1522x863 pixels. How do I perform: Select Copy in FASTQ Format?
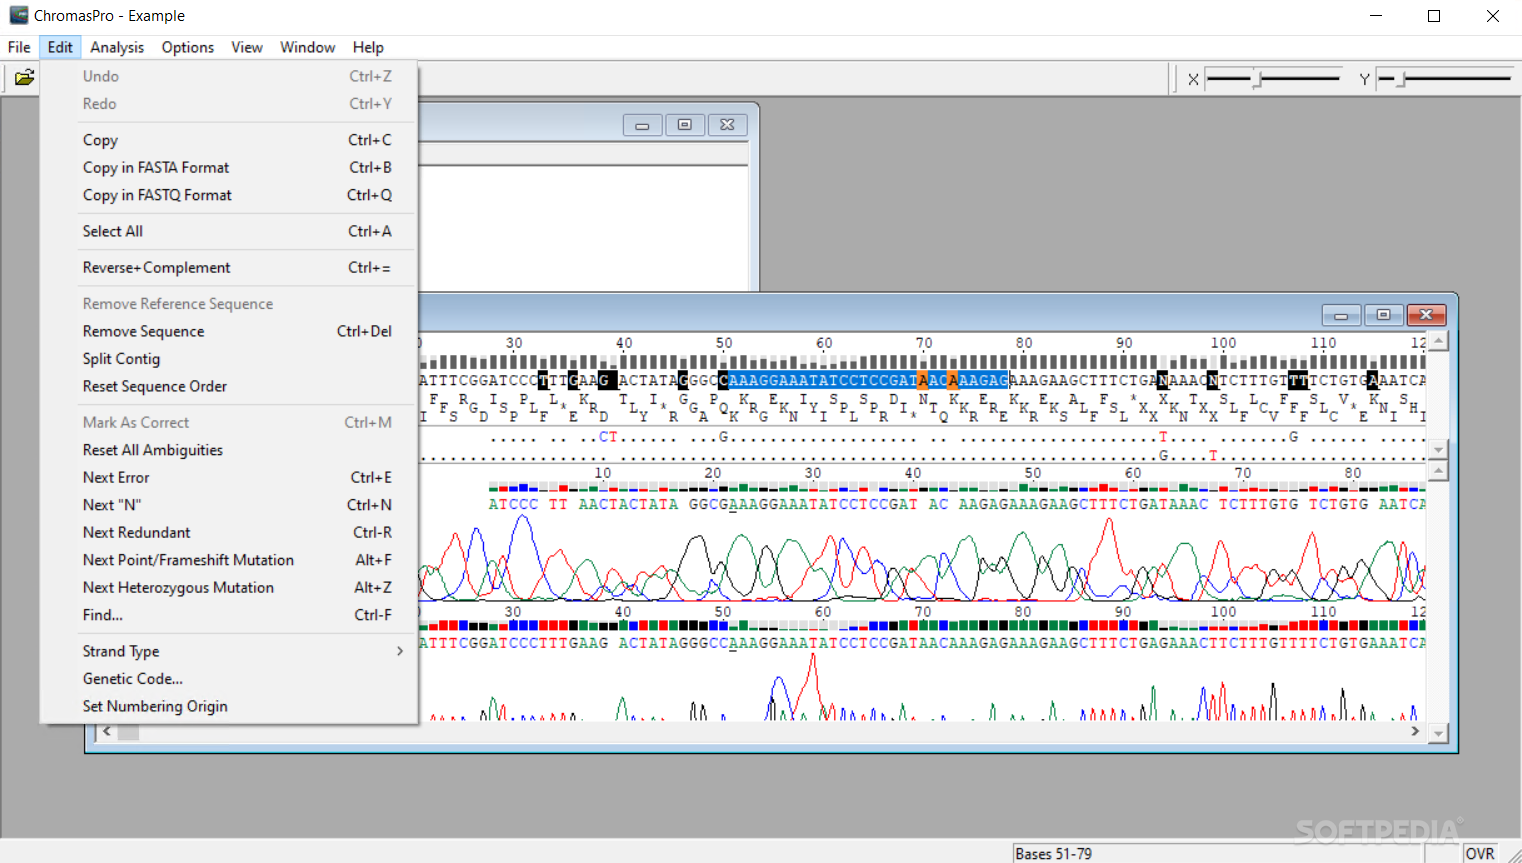pyautogui.click(x=229, y=195)
